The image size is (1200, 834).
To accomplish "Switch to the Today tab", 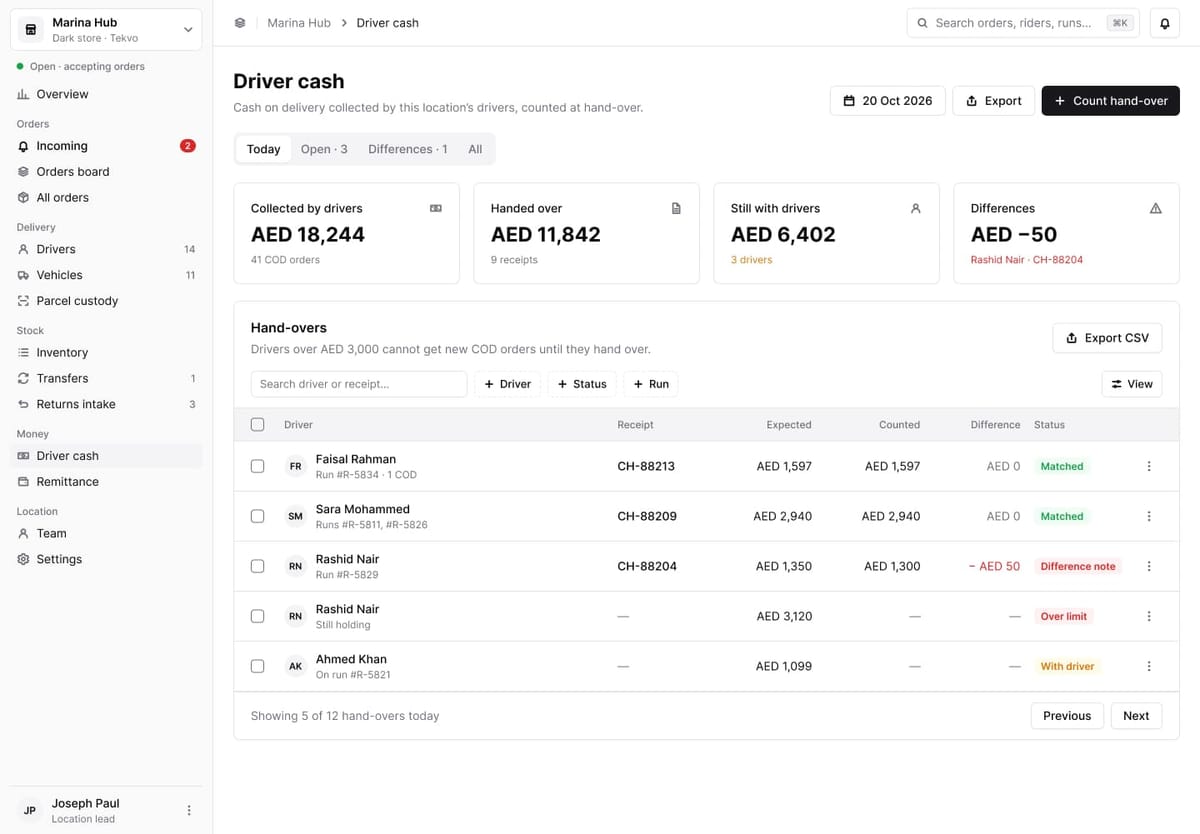I will [x=263, y=149].
